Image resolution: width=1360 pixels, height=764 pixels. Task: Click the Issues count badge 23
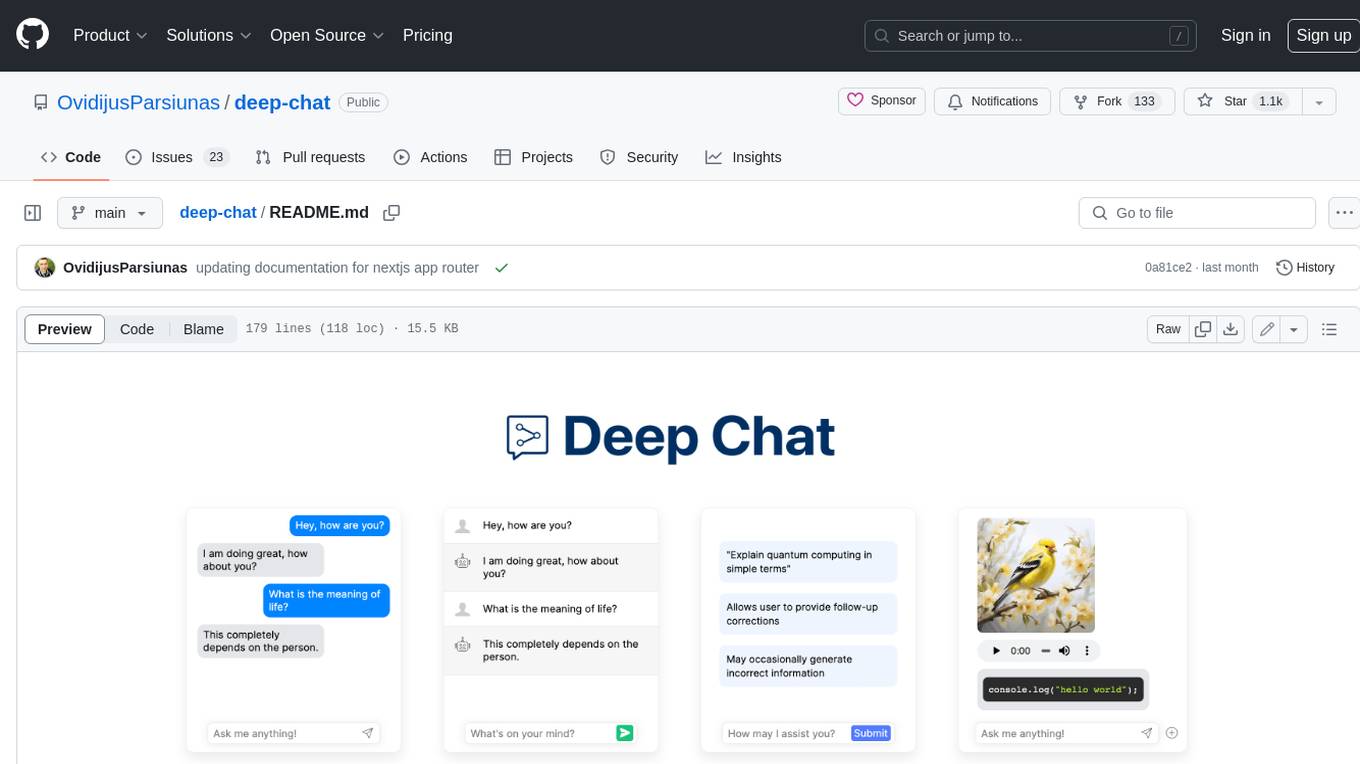click(216, 157)
